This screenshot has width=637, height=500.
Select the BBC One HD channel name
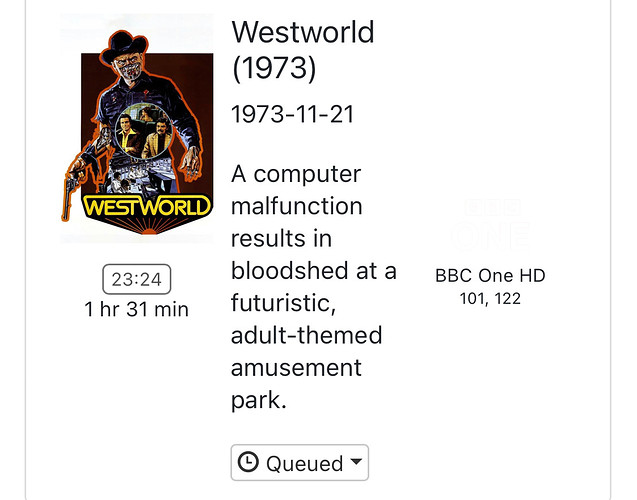490,276
